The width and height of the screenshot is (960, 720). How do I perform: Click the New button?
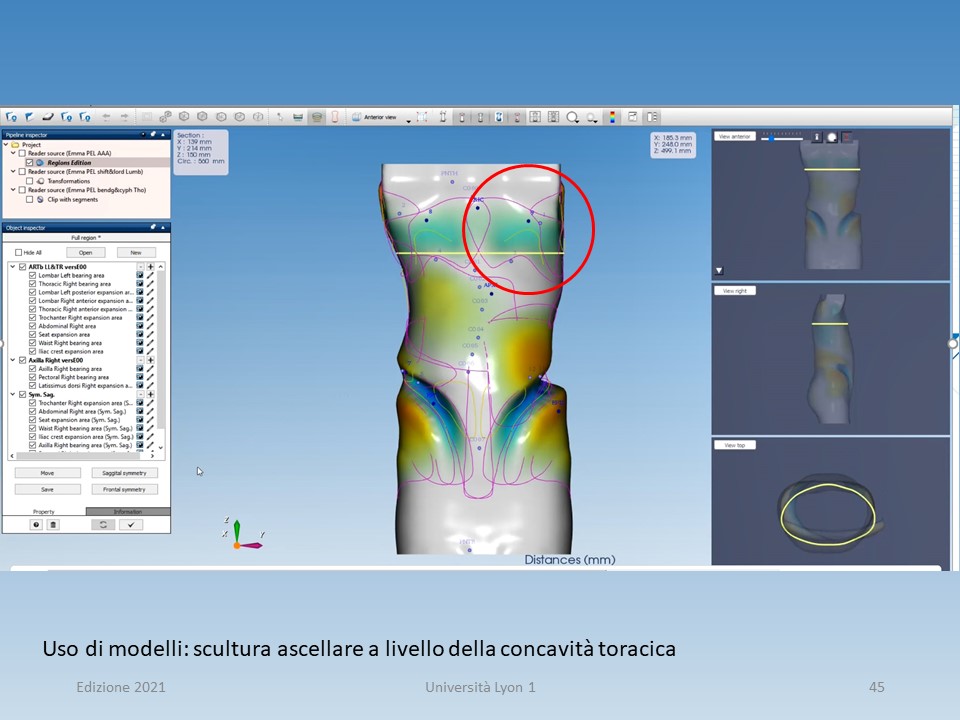click(x=136, y=252)
